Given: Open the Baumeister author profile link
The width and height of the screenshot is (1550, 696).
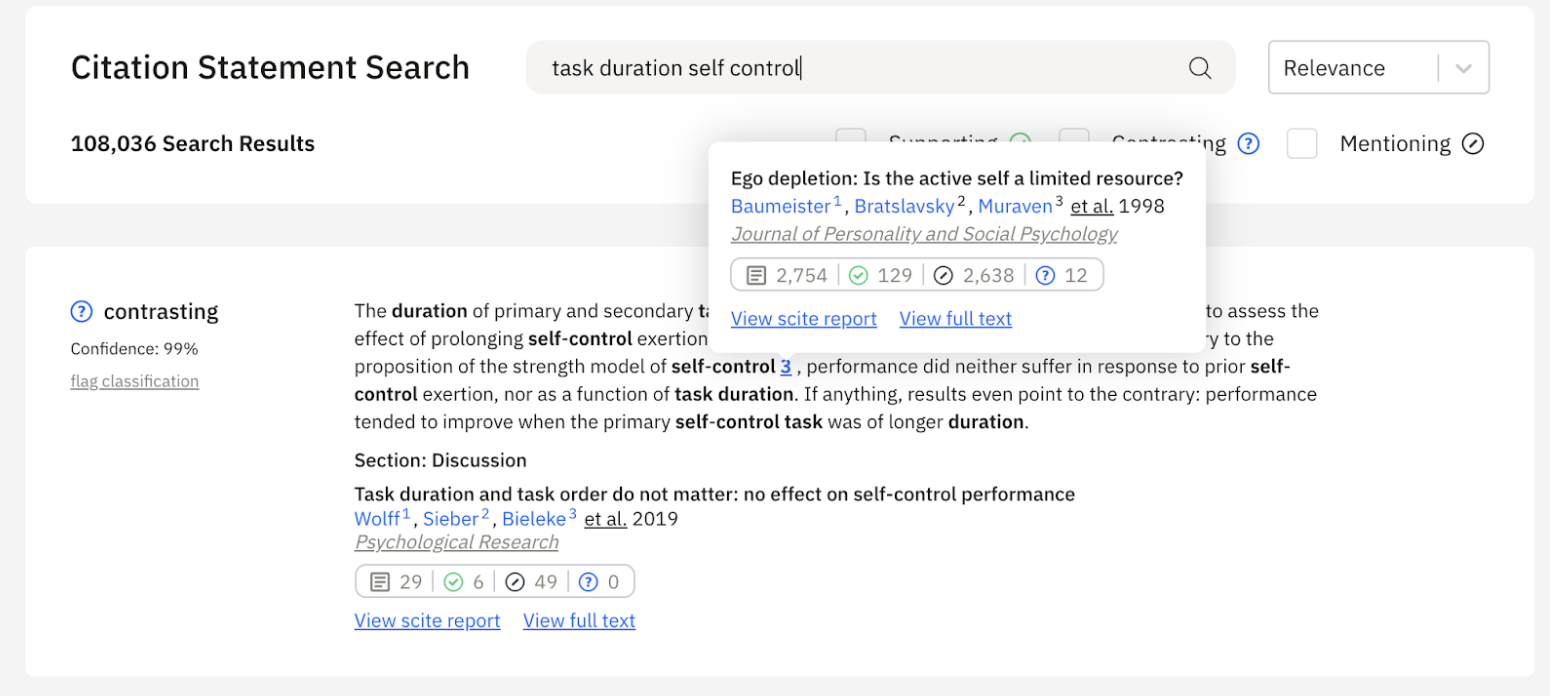Looking at the screenshot, I should coord(781,206).
